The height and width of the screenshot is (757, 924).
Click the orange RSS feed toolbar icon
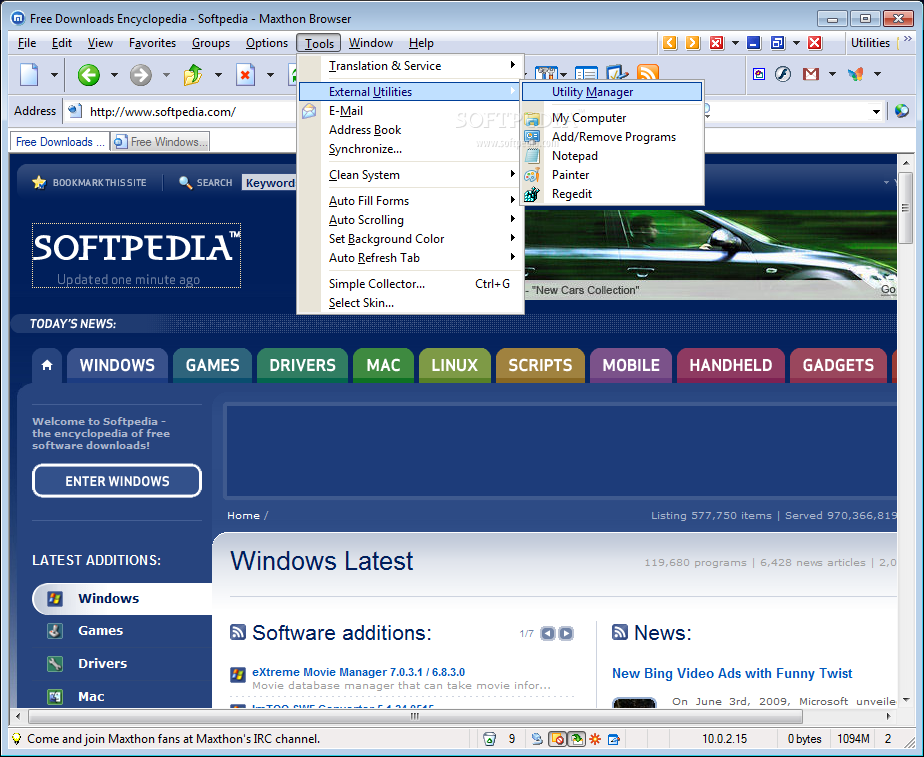point(648,72)
